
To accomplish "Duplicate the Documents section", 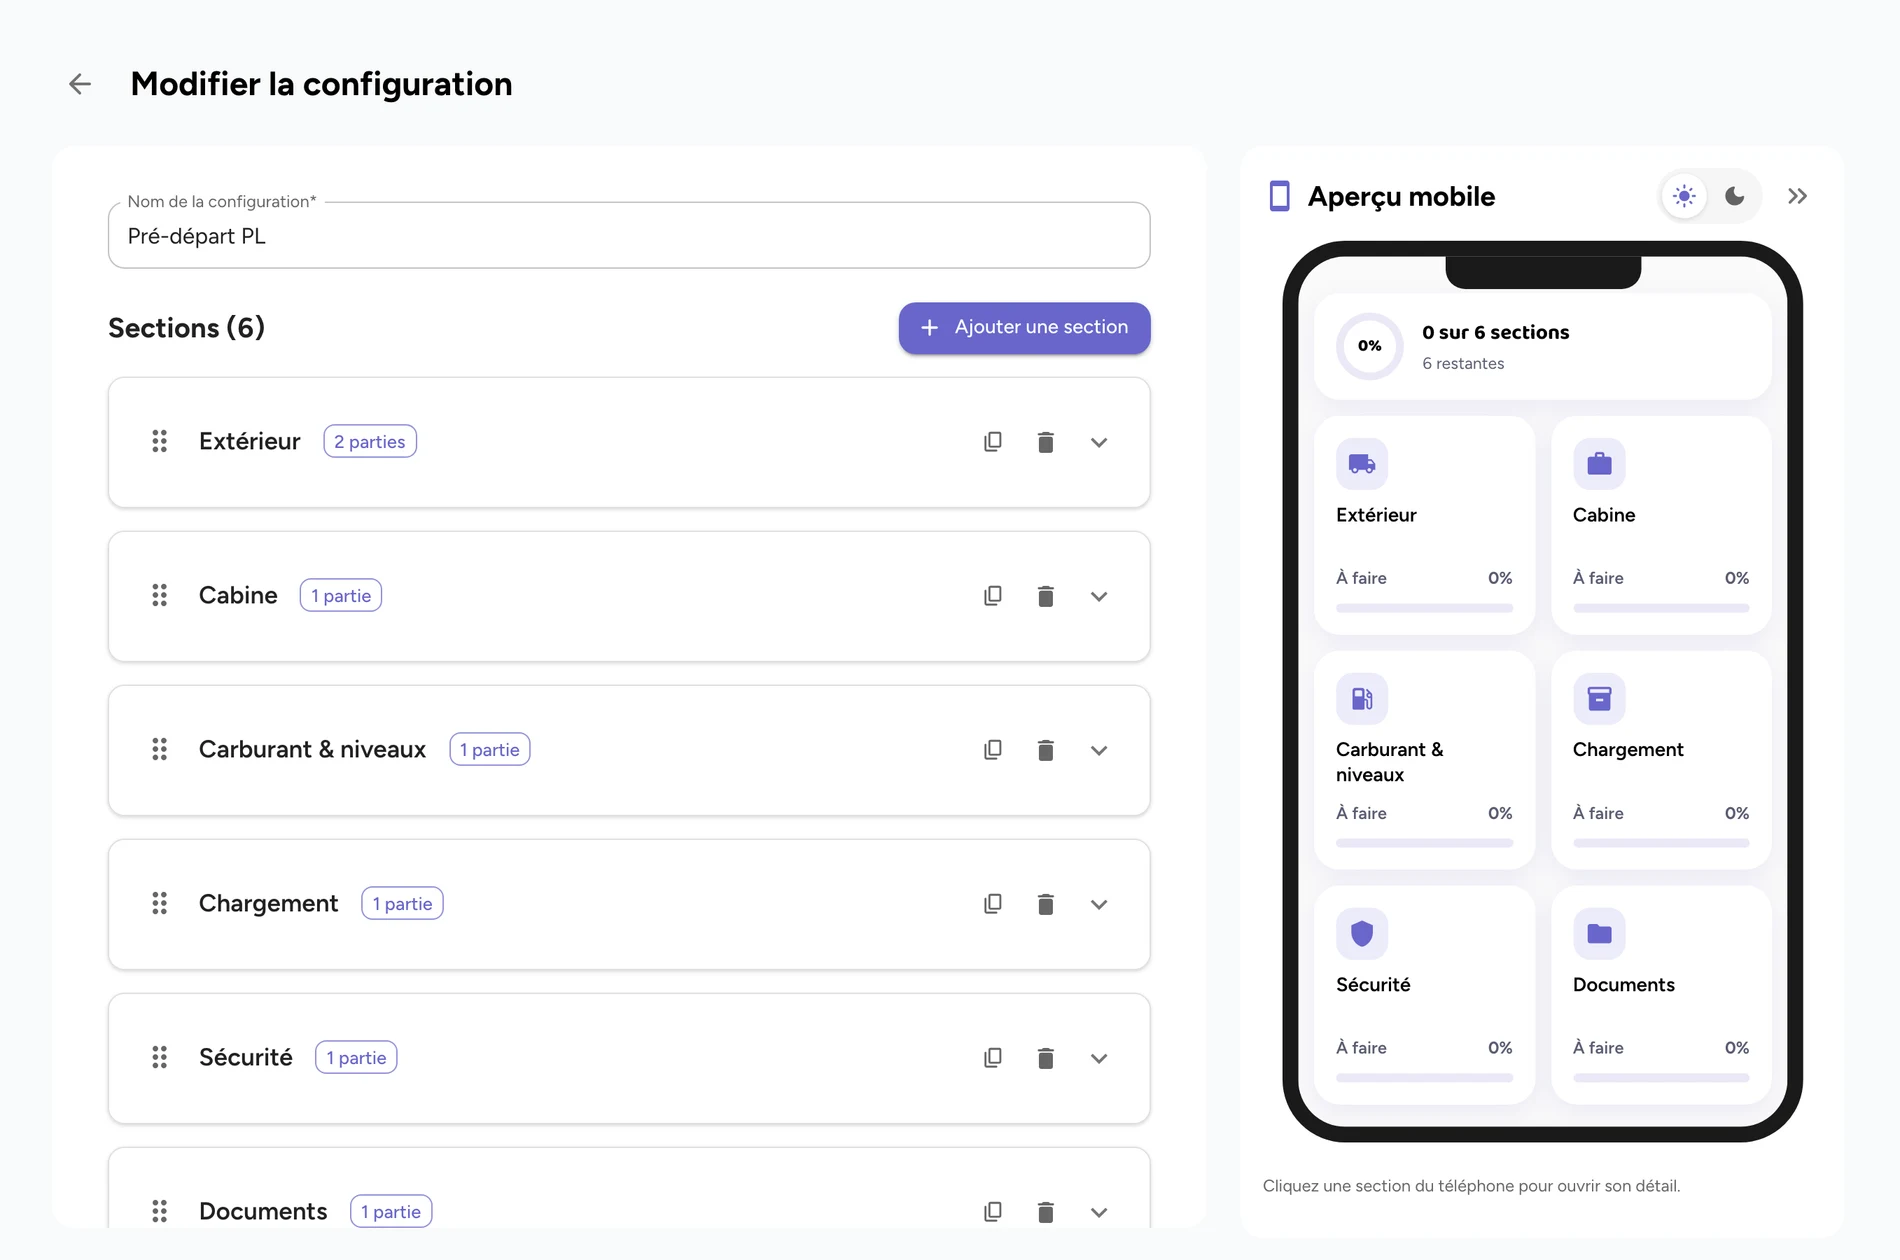I will (993, 1212).
